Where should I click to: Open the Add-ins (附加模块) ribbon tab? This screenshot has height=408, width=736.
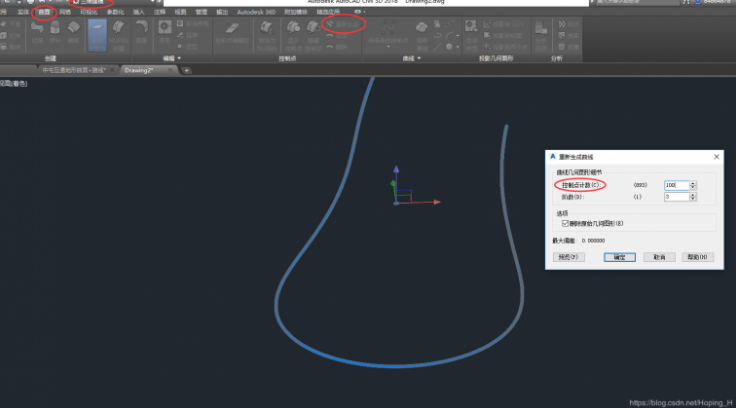(296, 12)
